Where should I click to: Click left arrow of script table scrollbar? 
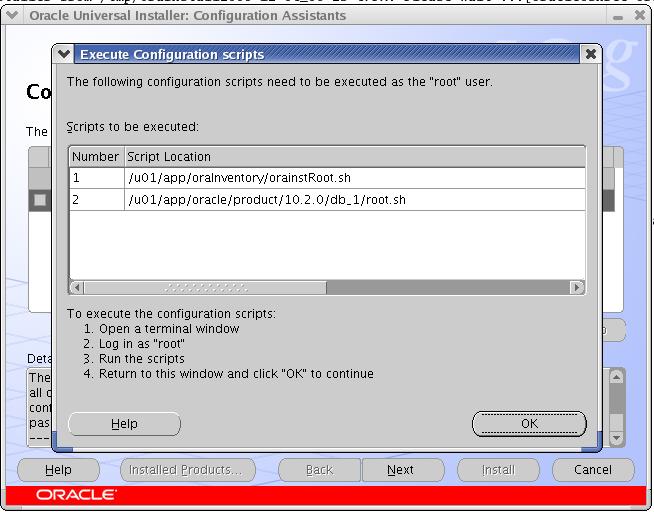[x=77, y=288]
